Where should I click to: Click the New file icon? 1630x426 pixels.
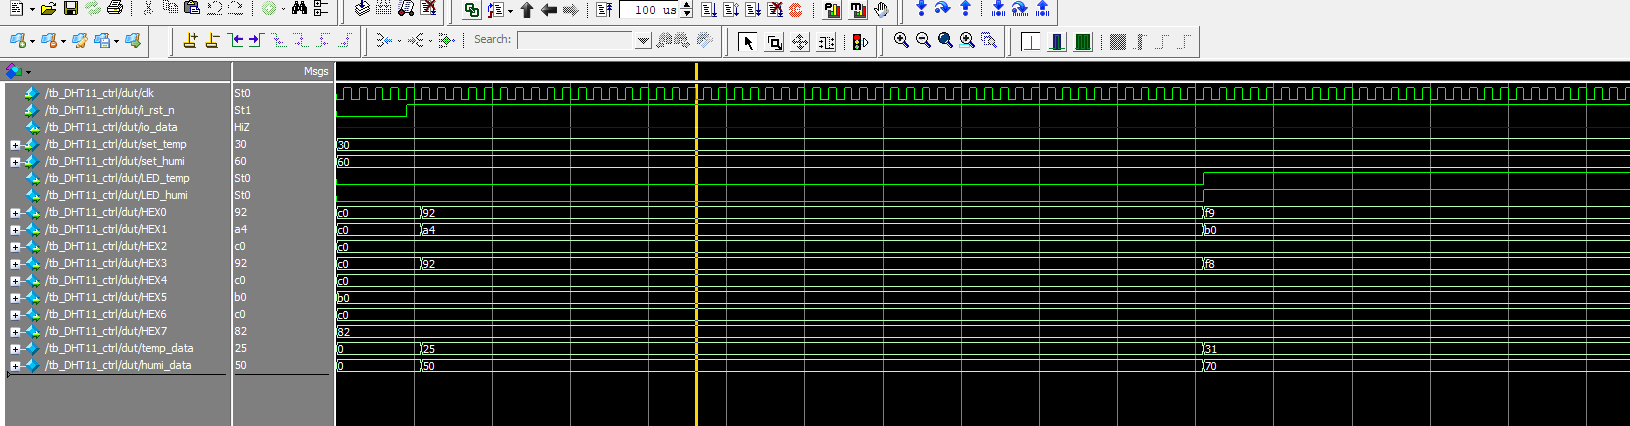16,9
